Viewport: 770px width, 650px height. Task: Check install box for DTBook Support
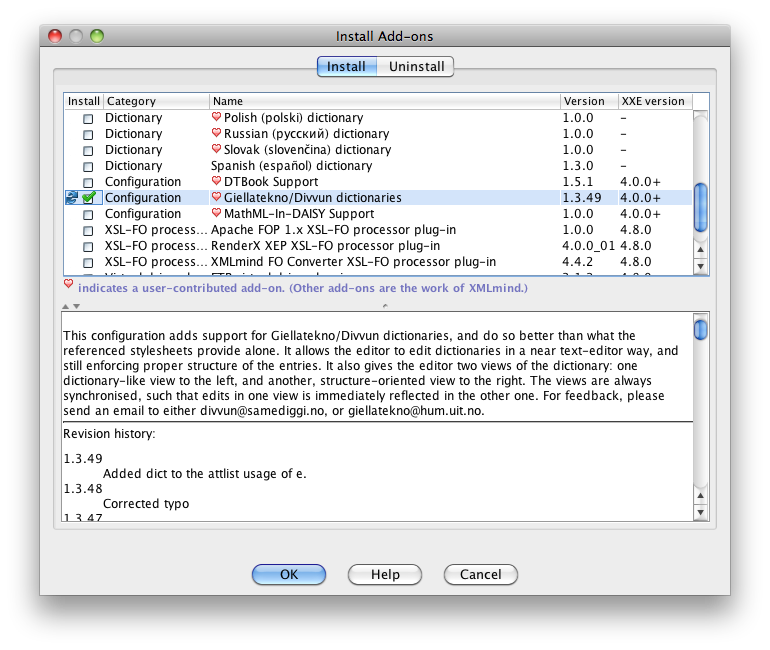(88, 183)
